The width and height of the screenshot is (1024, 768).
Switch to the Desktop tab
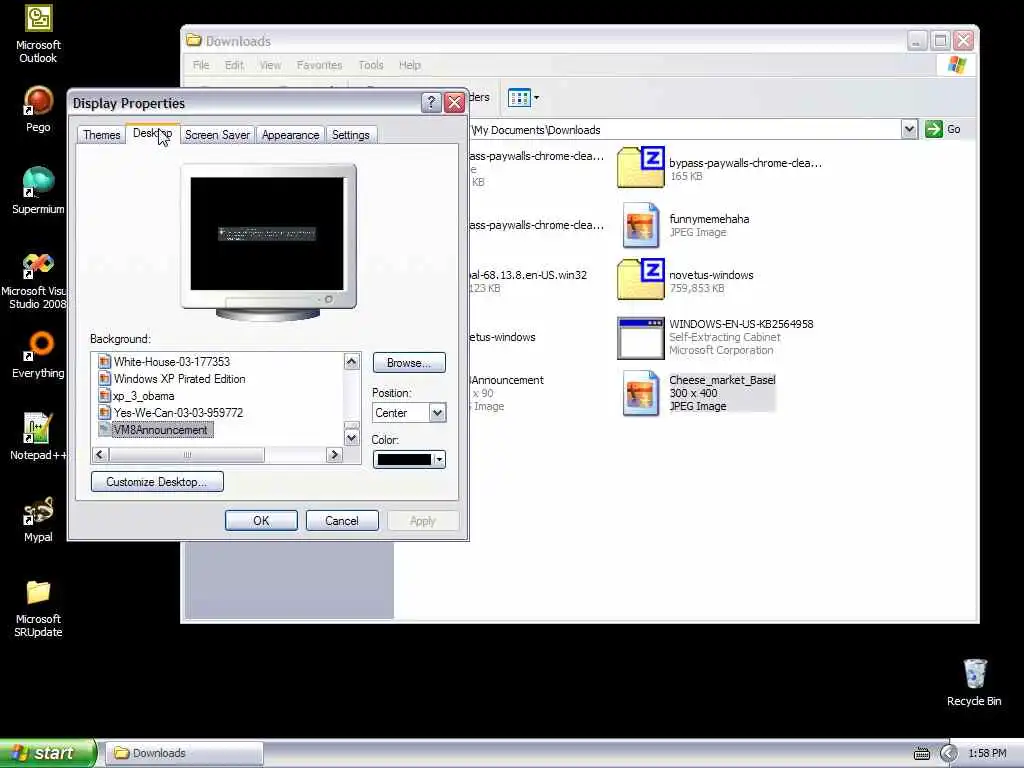point(152,133)
